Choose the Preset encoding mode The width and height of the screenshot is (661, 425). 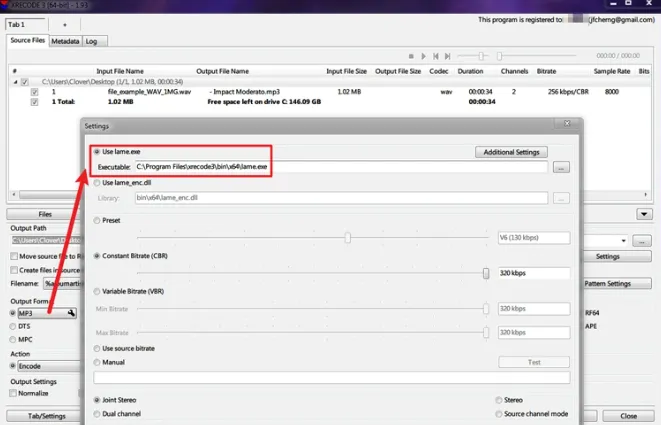click(97, 221)
